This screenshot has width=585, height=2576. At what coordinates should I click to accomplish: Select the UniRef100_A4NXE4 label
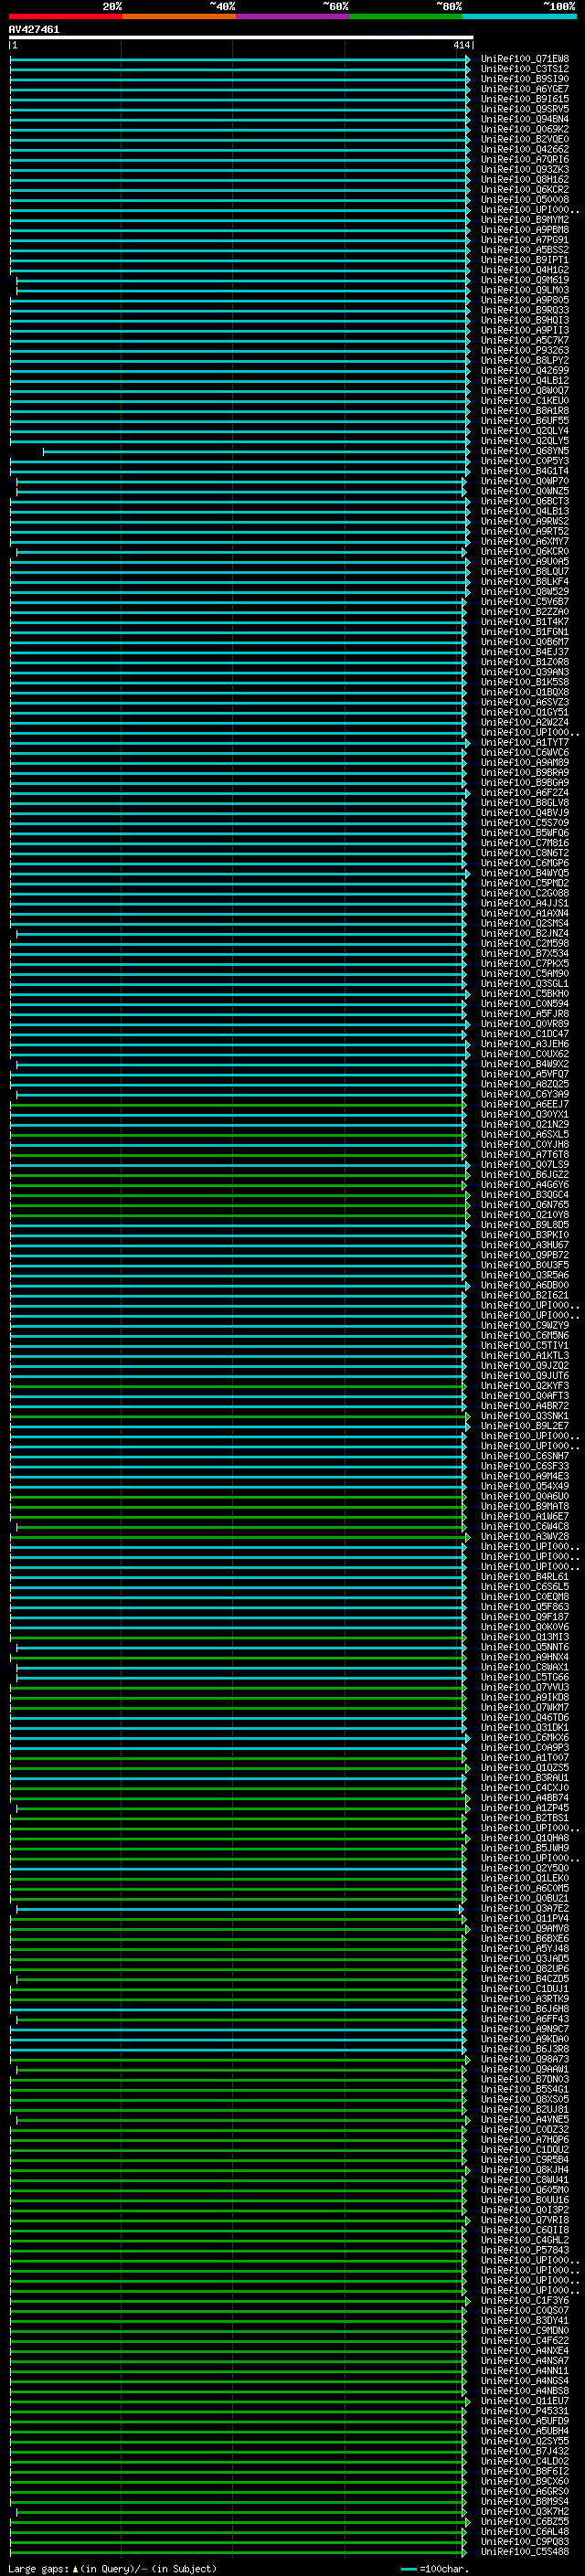(524, 2350)
